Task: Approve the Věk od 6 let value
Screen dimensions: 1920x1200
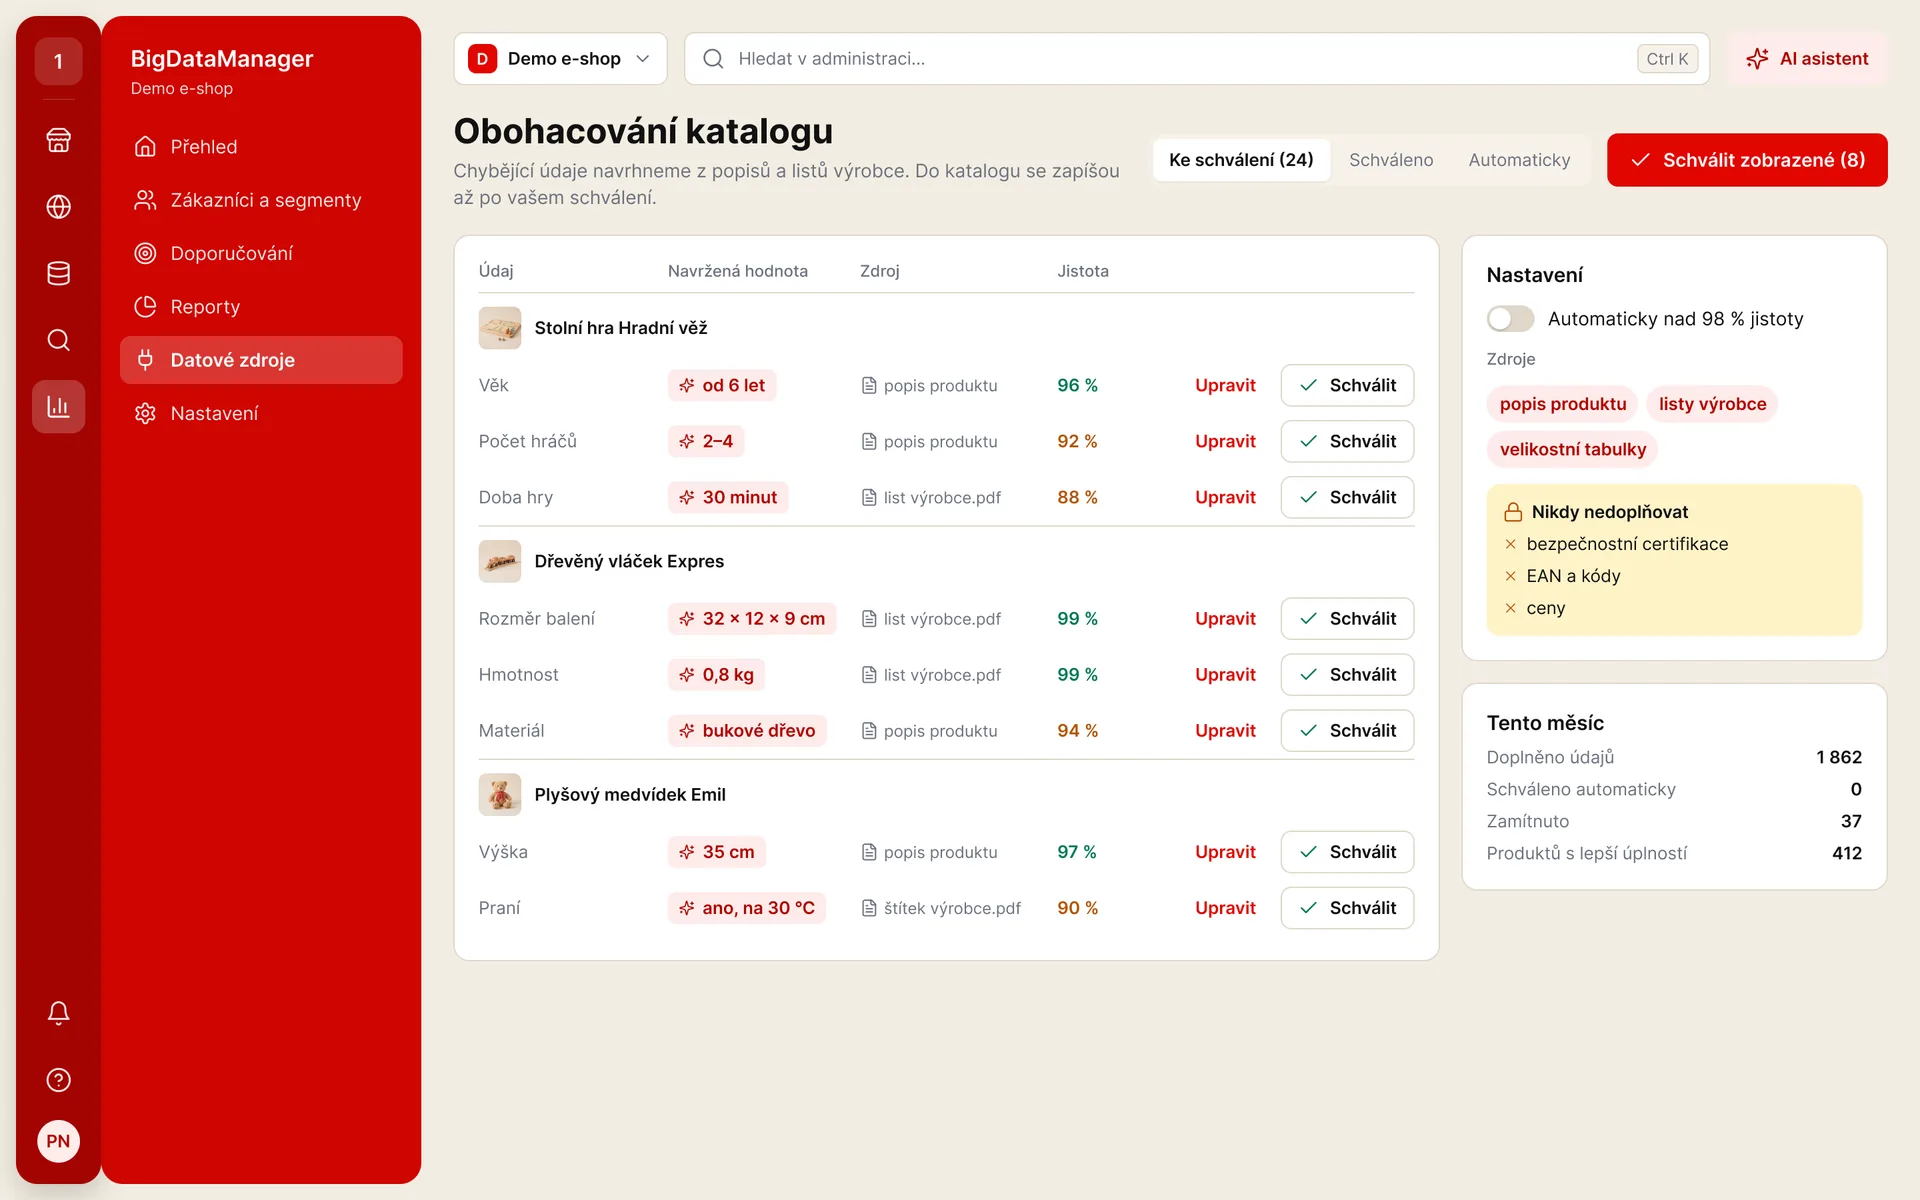Action: (x=1347, y=385)
